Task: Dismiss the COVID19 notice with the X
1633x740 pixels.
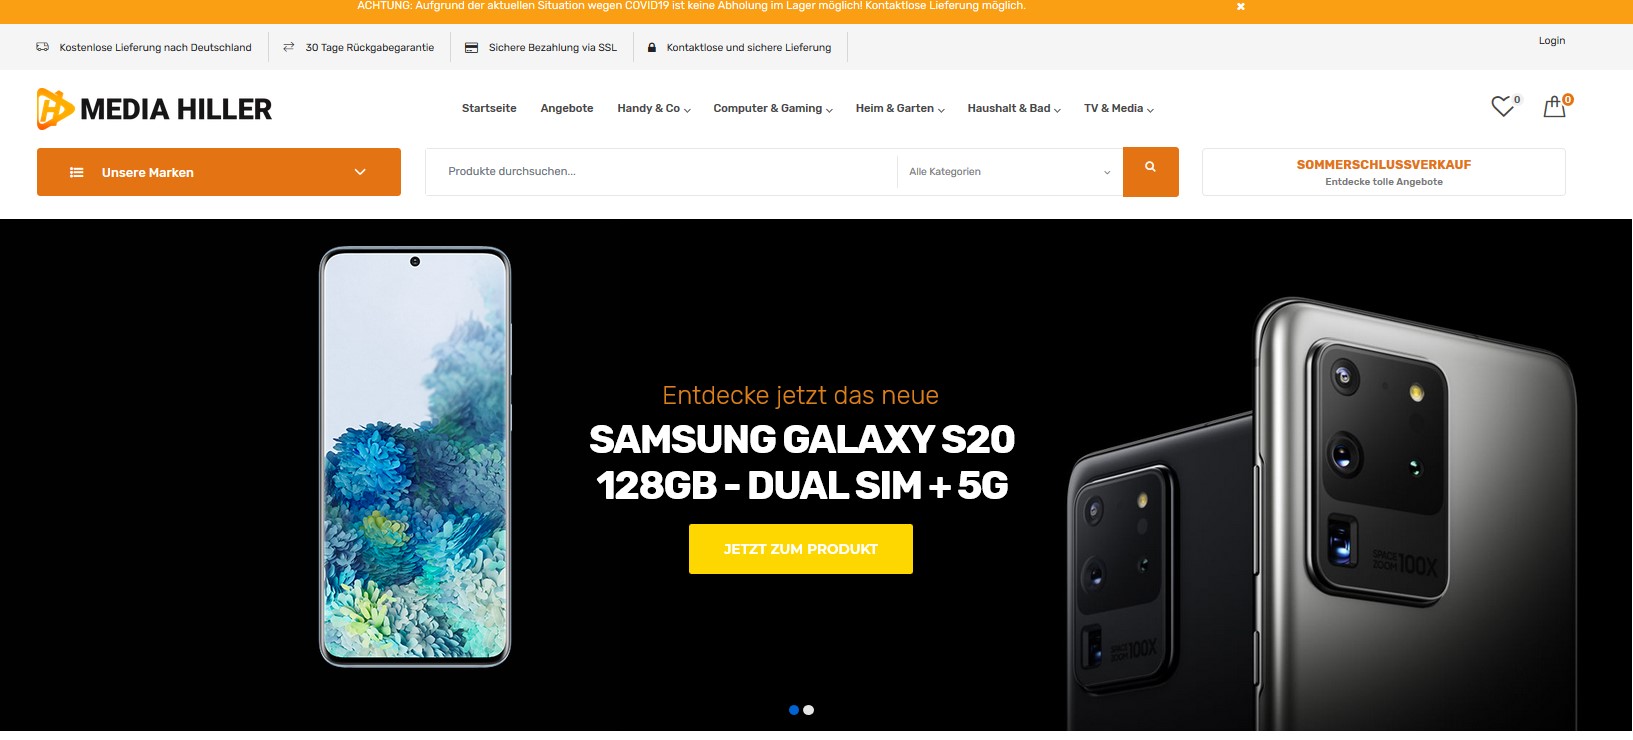Action: click(x=1241, y=6)
